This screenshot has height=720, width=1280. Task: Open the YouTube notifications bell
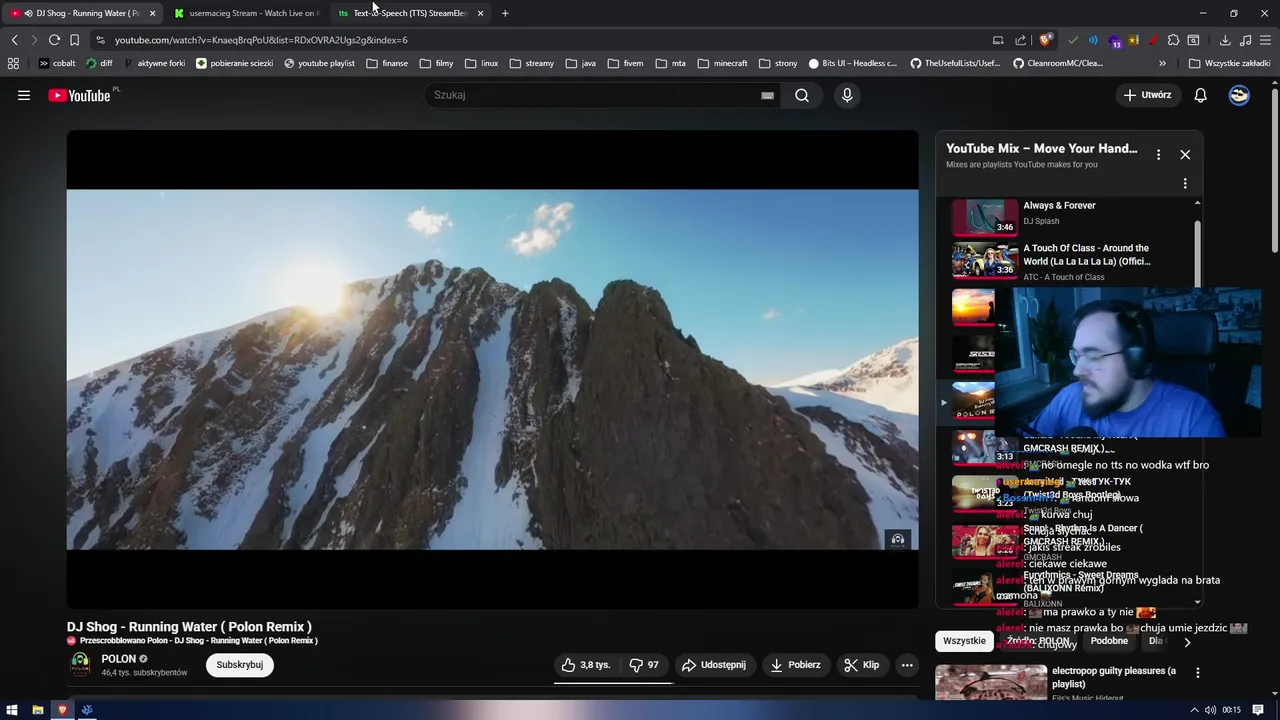click(1200, 95)
